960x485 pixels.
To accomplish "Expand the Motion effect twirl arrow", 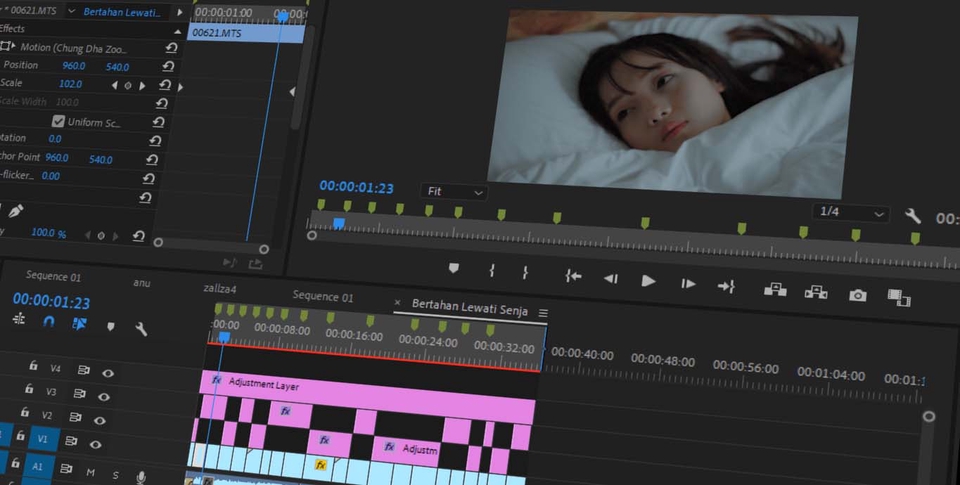I will (13, 45).
